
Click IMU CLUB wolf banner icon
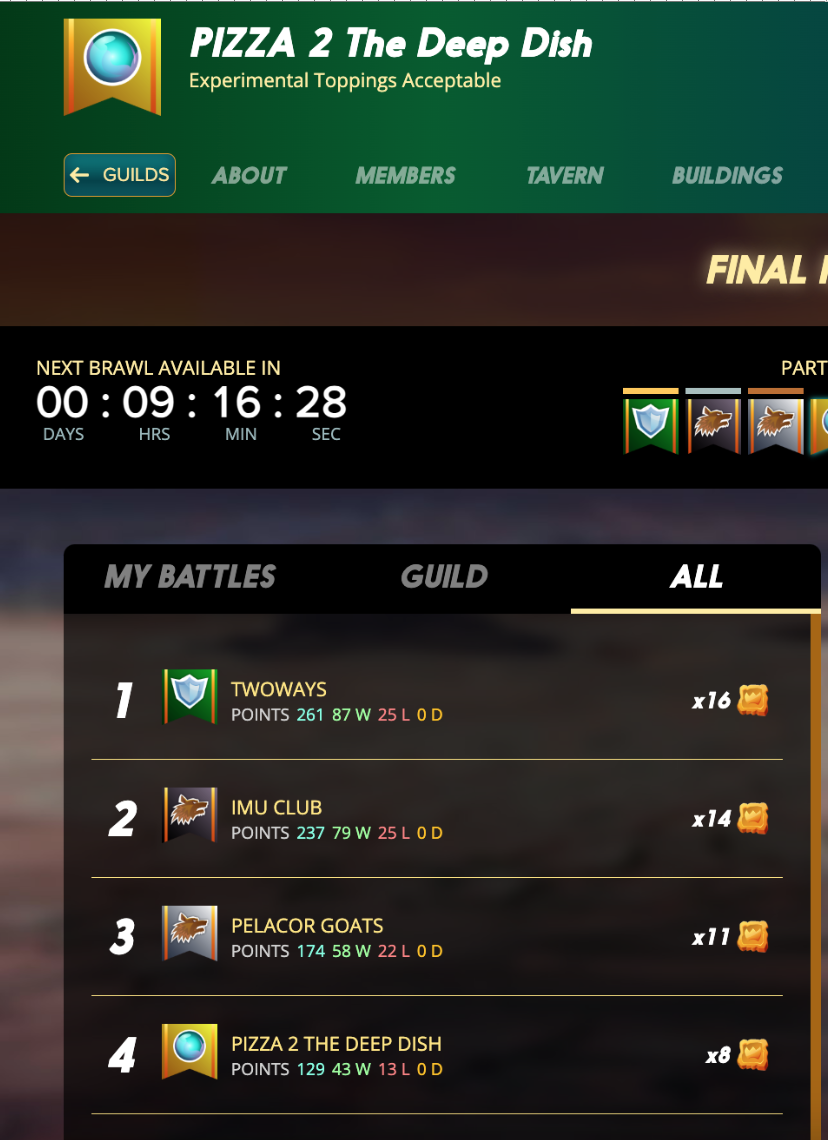coord(190,814)
